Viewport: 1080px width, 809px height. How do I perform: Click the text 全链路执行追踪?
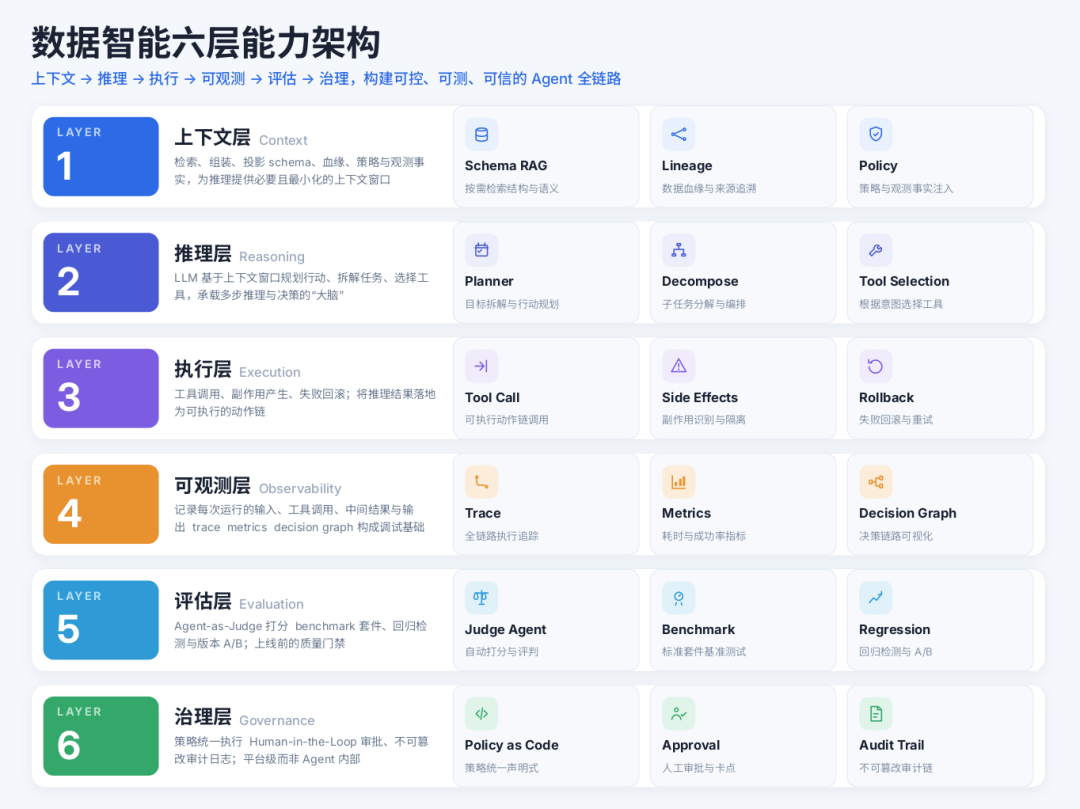(501, 536)
